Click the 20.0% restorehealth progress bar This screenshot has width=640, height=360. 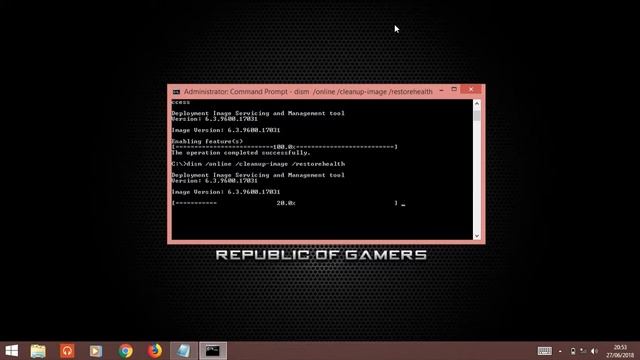(x=284, y=203)
